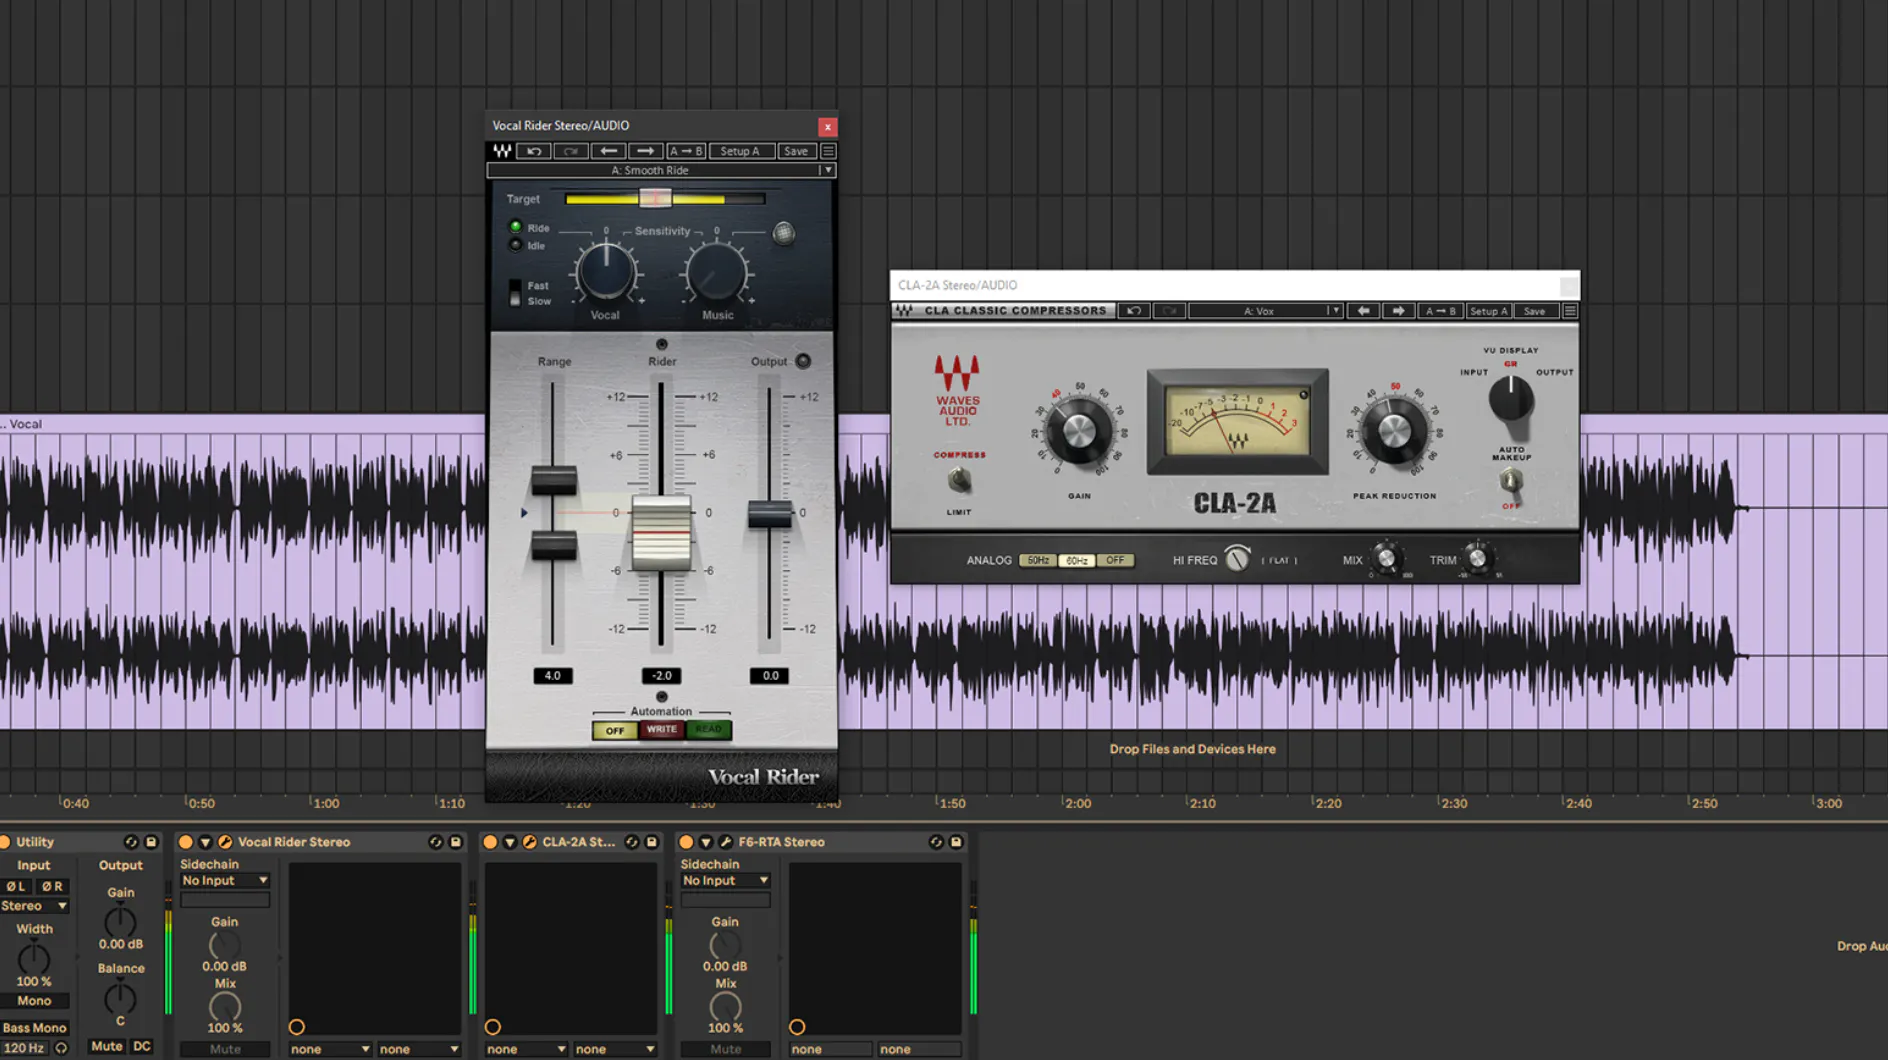Collapse parameters of F6-RTA device triangle
This screenshot has height=1060, width=1888.
[706, 842]
